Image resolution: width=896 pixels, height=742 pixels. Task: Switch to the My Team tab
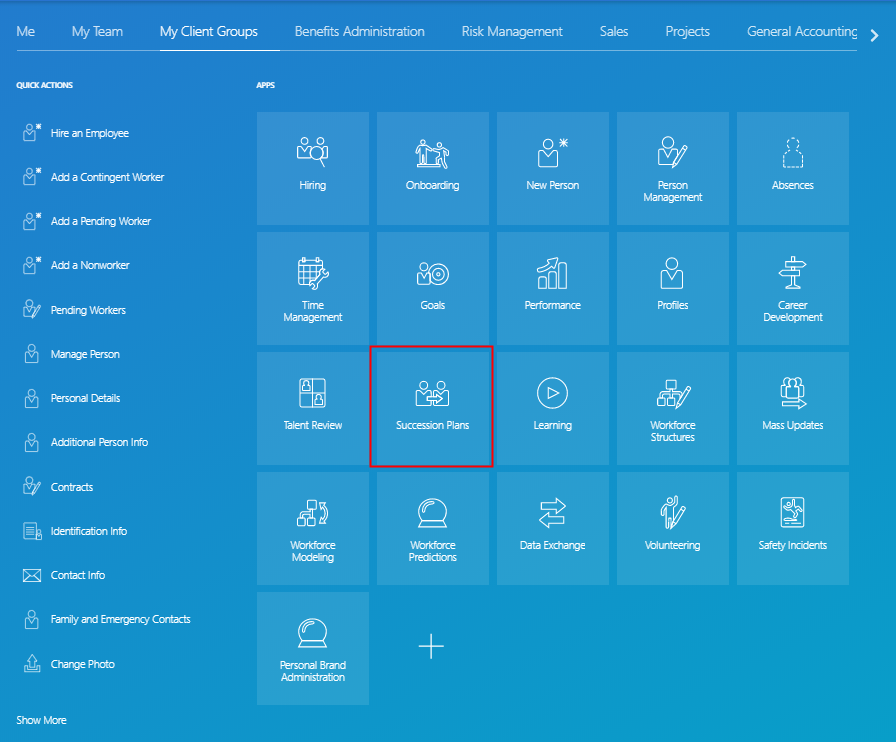tap(97, 31)
